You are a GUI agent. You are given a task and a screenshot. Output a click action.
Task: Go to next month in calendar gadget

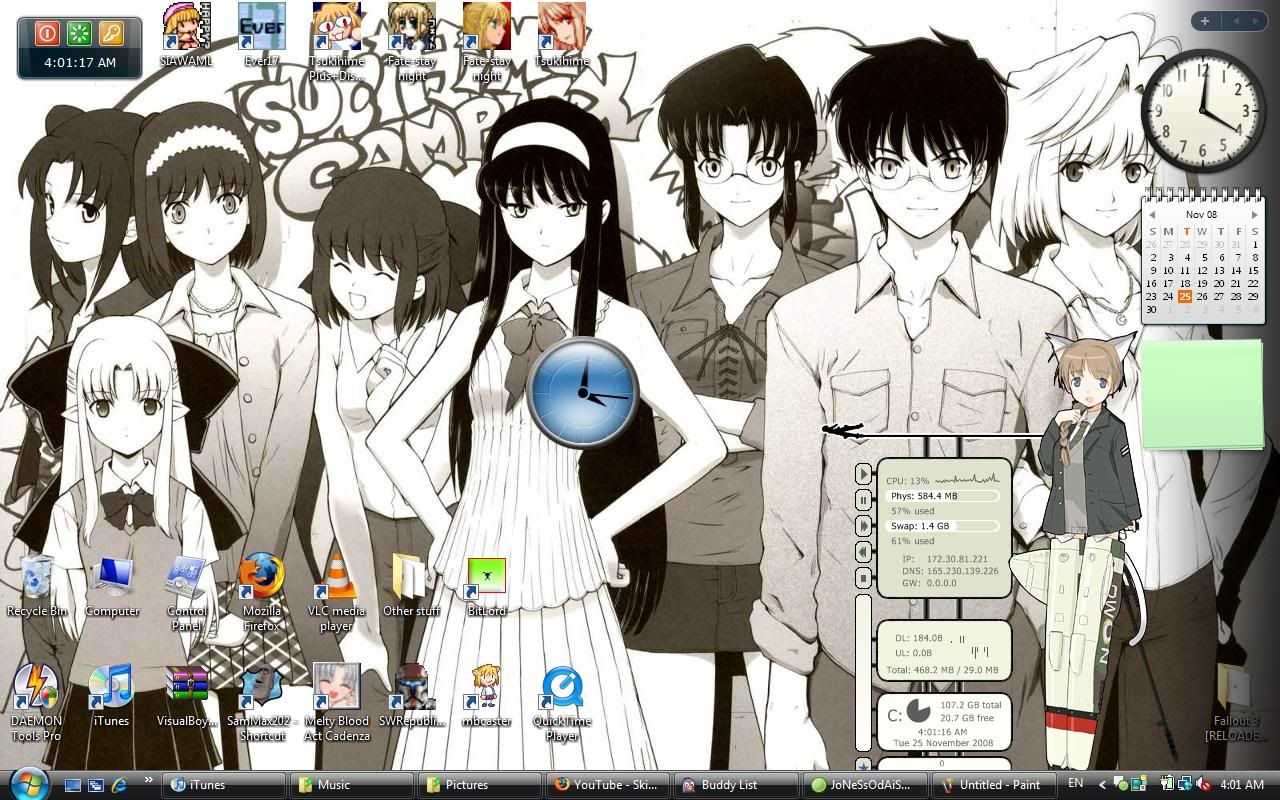click(x=1254, y=215)
